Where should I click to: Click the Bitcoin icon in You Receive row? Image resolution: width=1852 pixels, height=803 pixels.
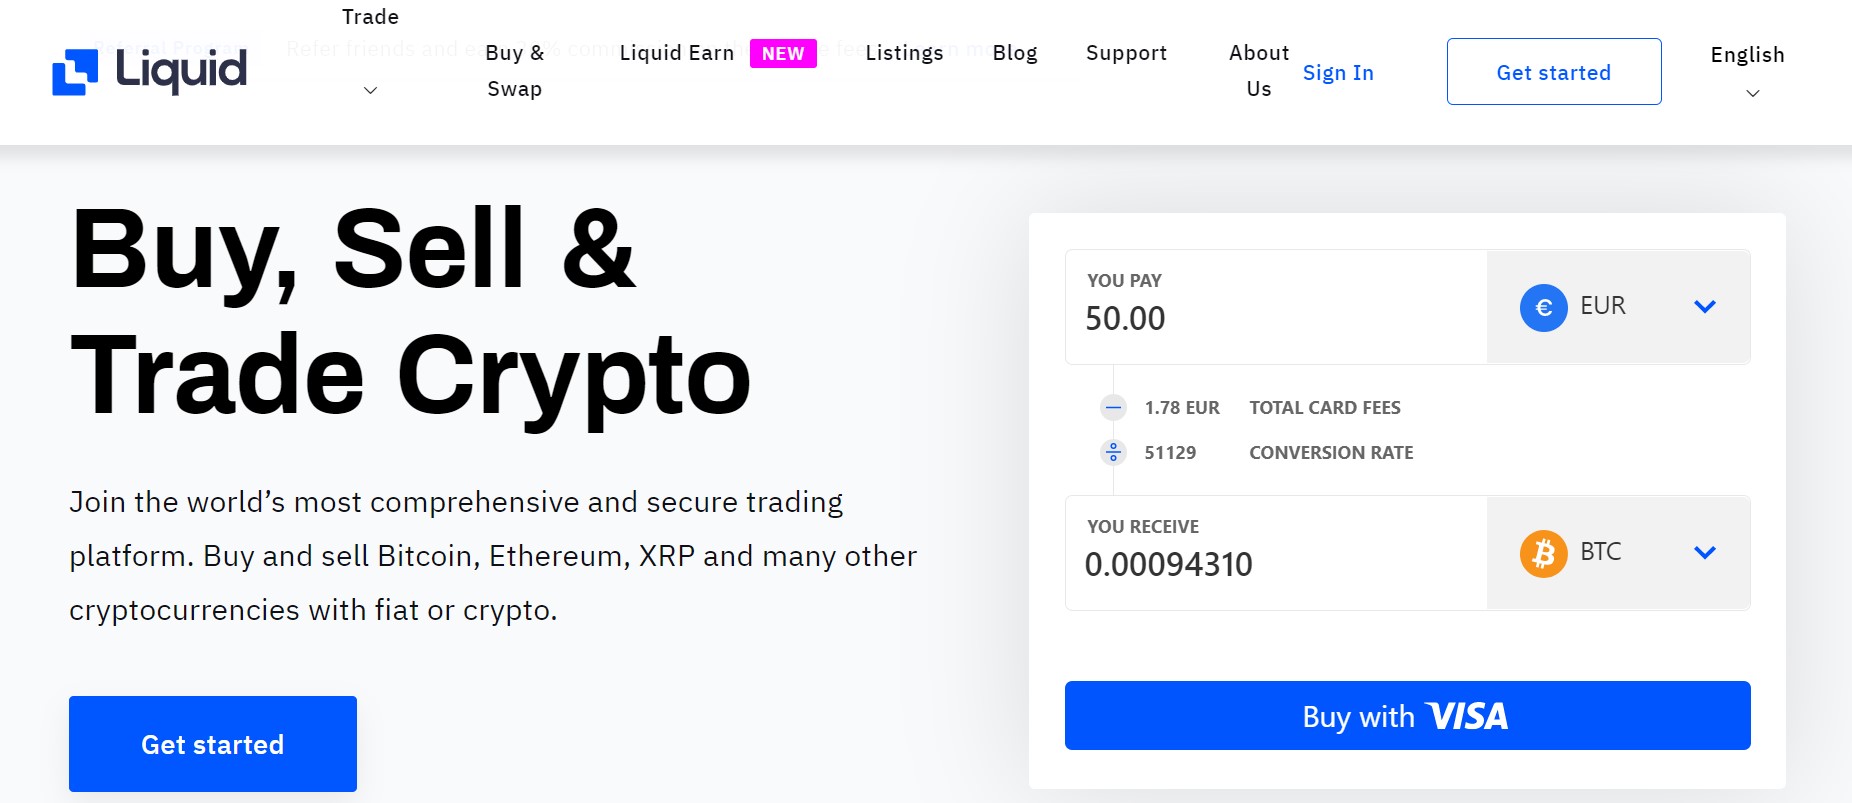coord(1544,553)
